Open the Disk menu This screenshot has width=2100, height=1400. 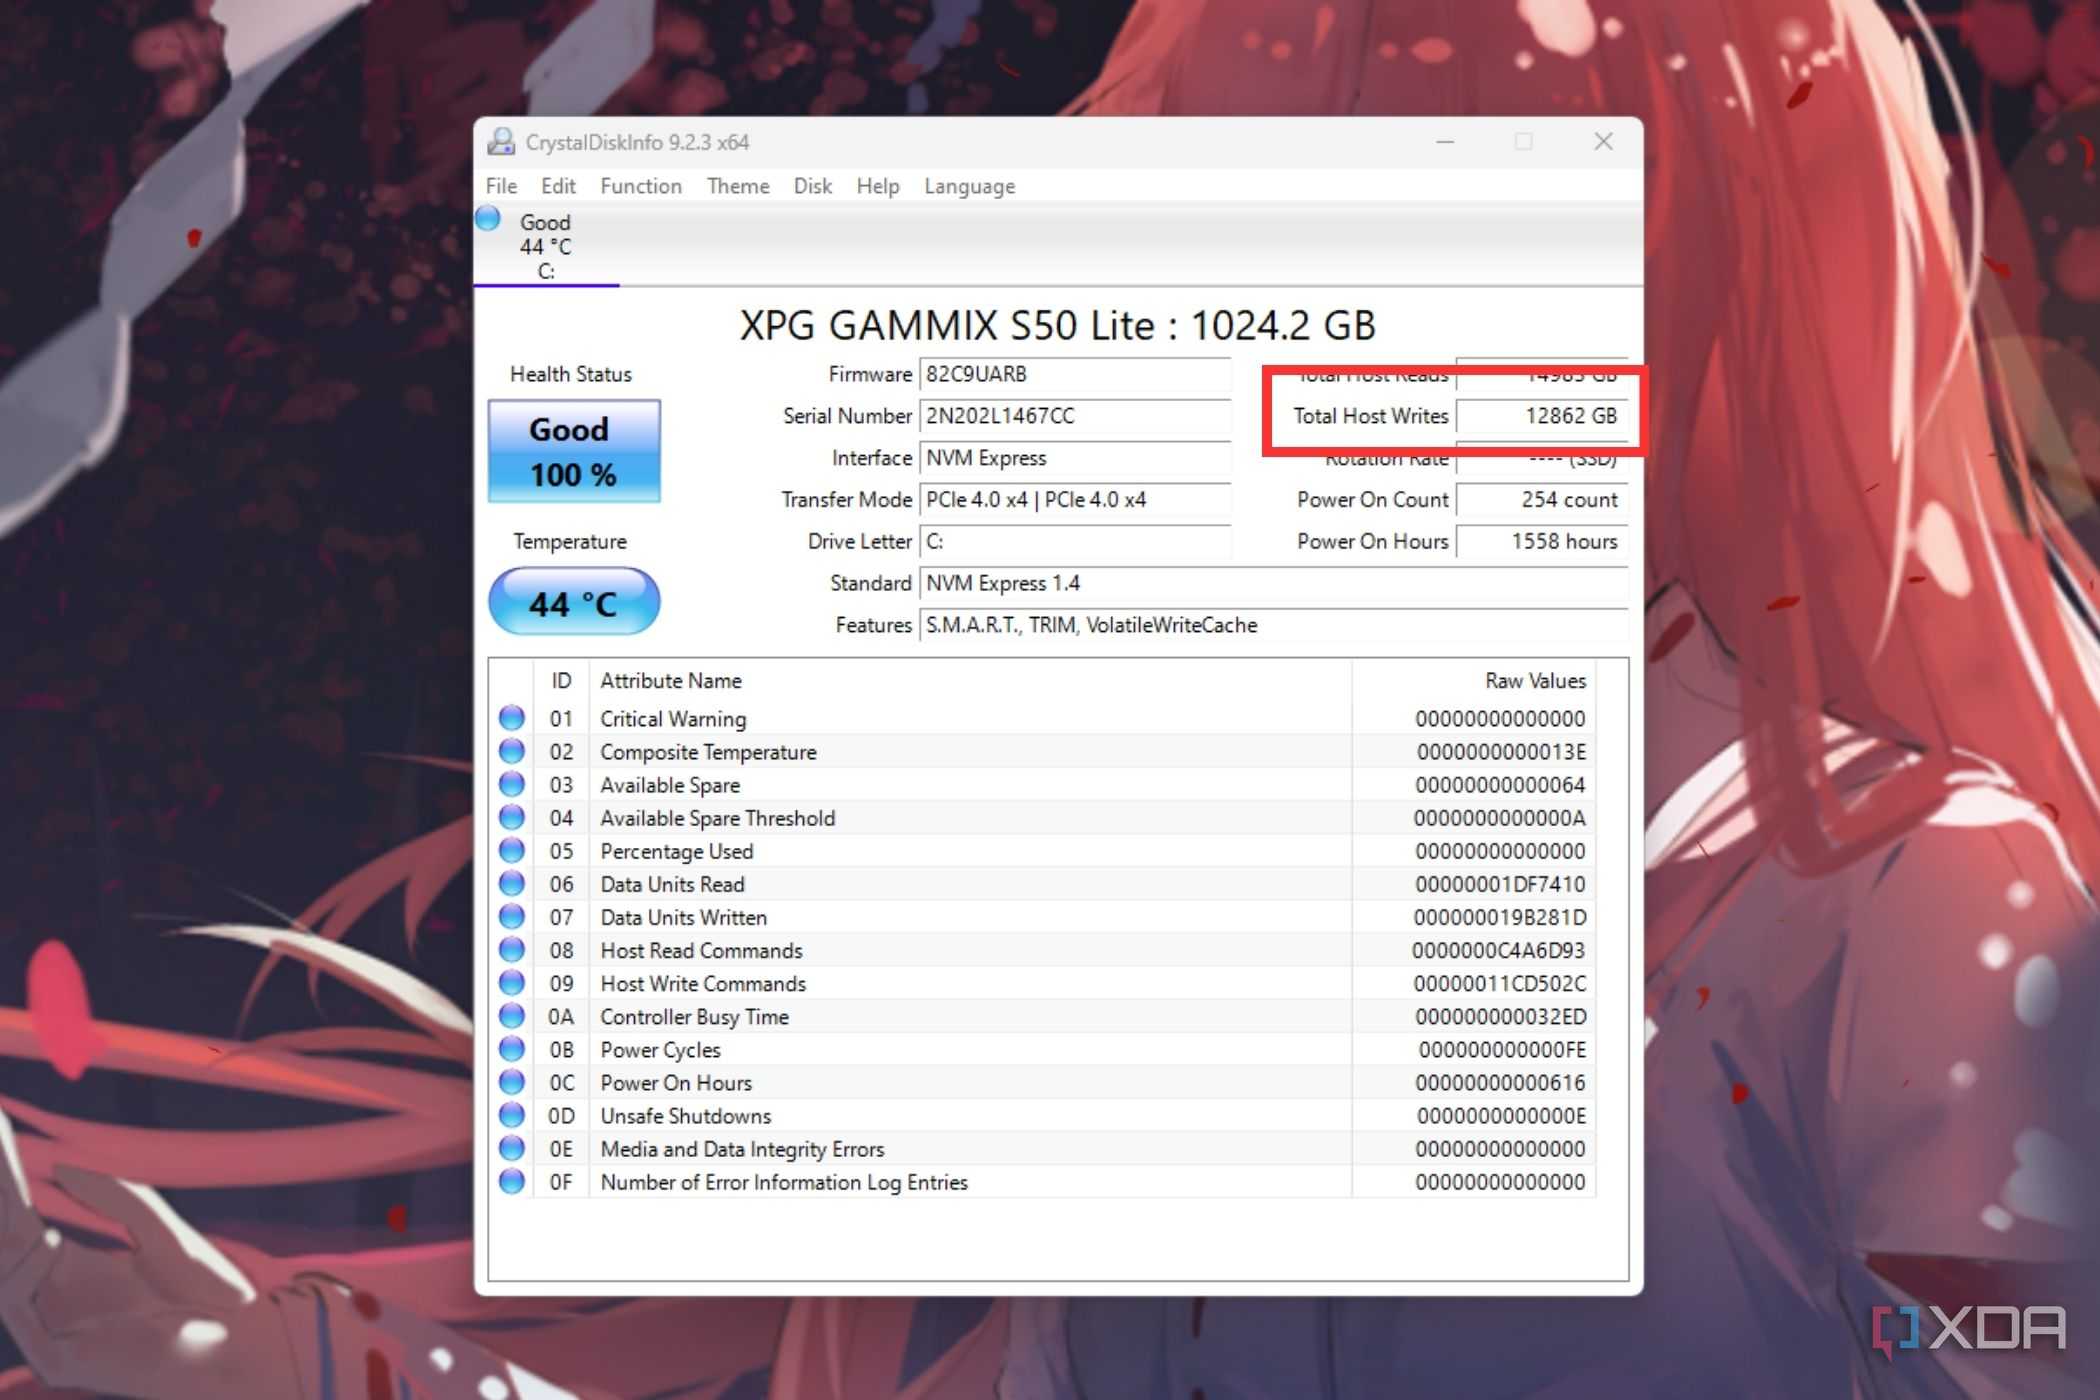[812, 186]
